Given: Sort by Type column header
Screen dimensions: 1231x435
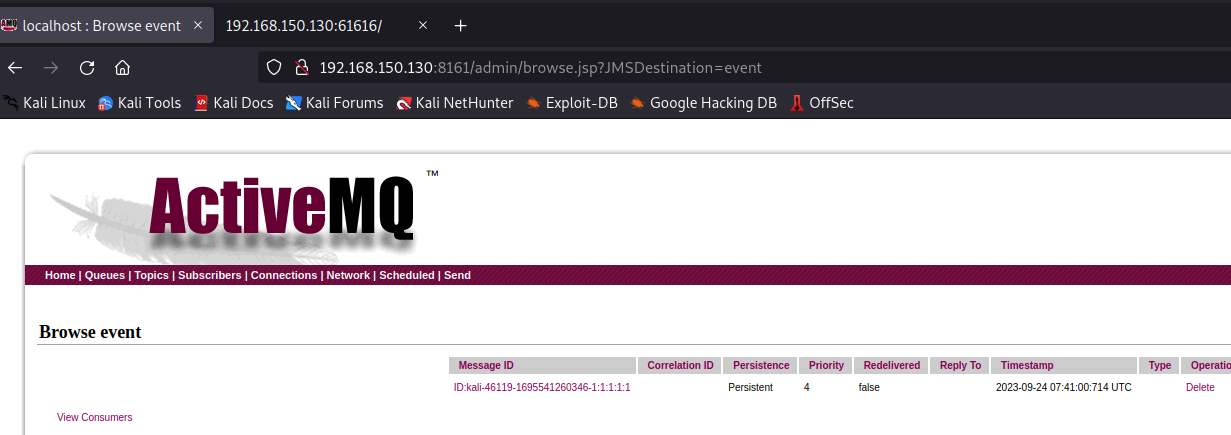Looking at the screenshot, I should [x=1160, y=365].
